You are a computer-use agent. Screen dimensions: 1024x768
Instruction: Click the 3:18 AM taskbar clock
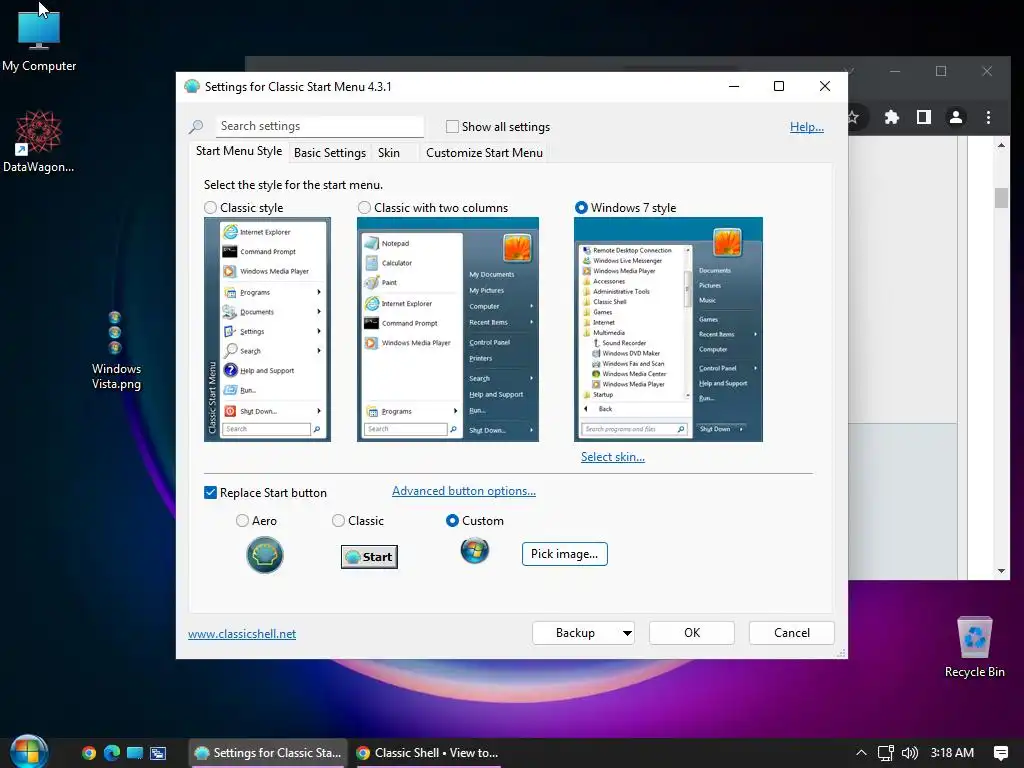[952, 753]
